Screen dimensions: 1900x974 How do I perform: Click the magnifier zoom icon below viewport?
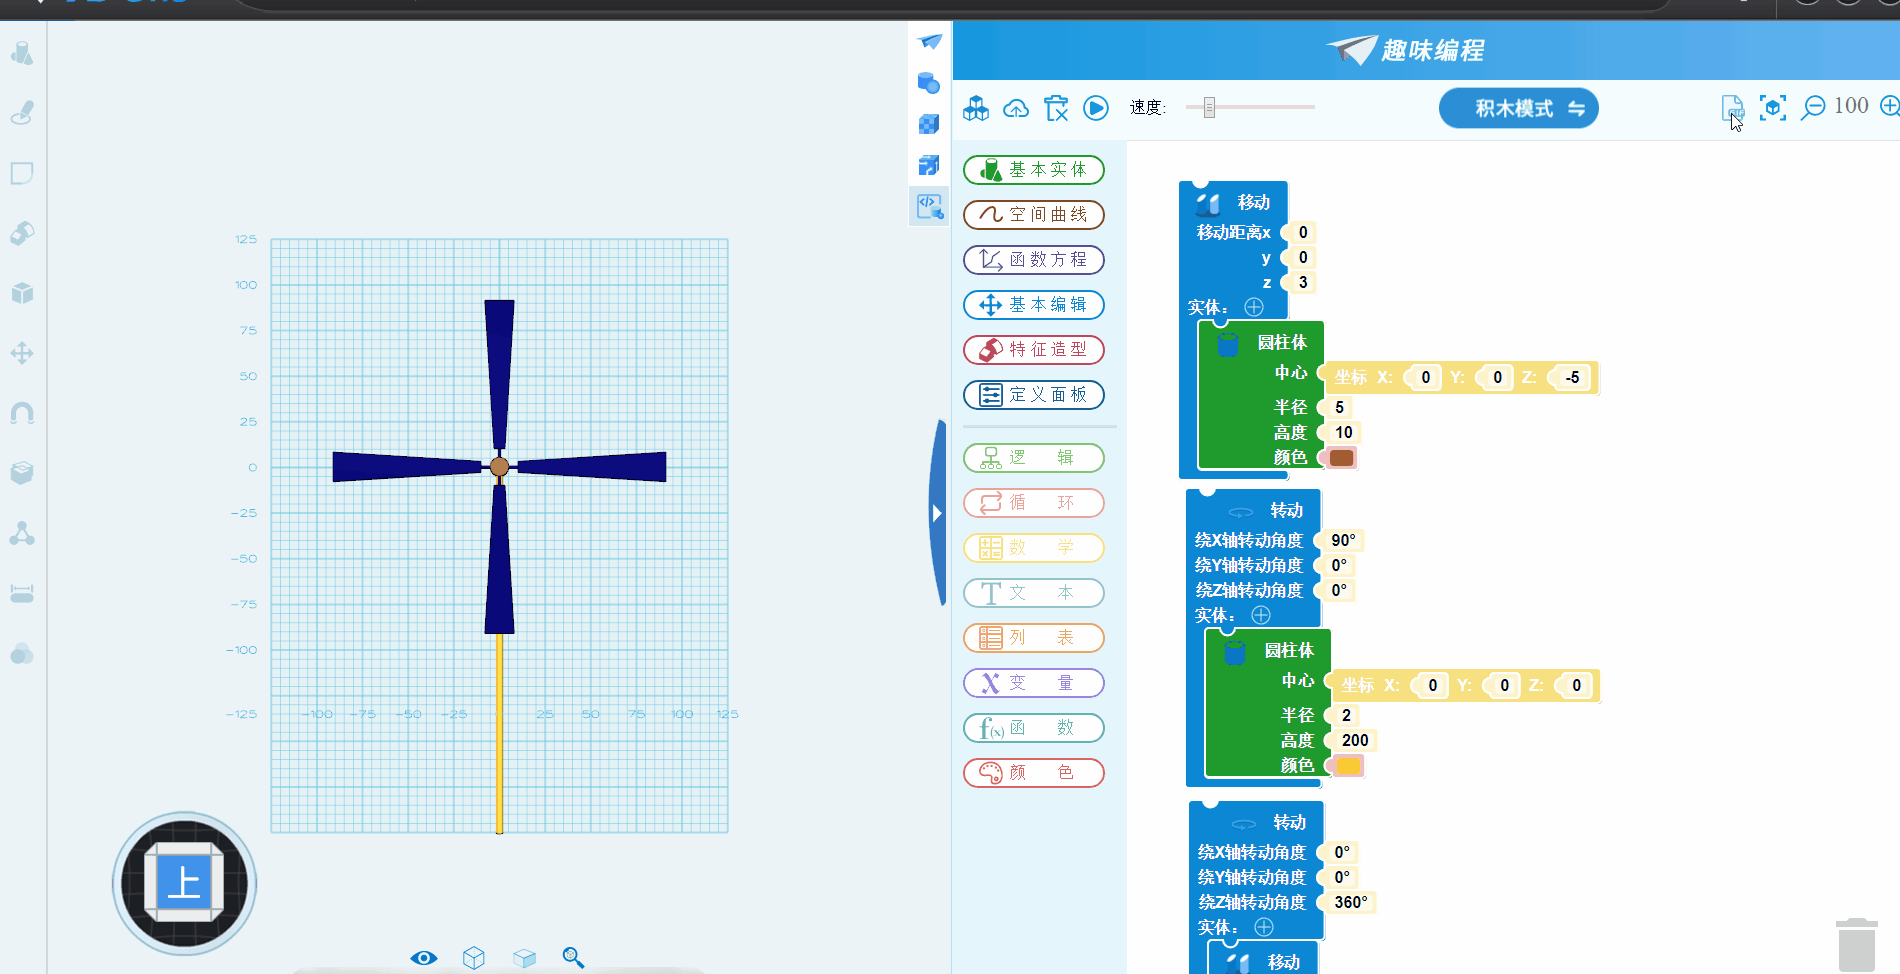(573, 958)
